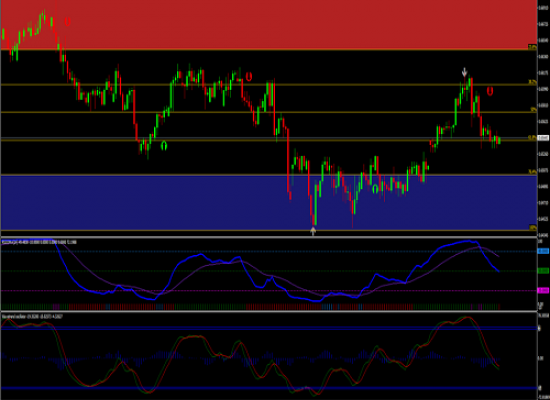The height and width of the screenshot is (400, 550).
Task: Click the white up arrow buy signal
Action: pyautogui.click(x=313, y=231)
